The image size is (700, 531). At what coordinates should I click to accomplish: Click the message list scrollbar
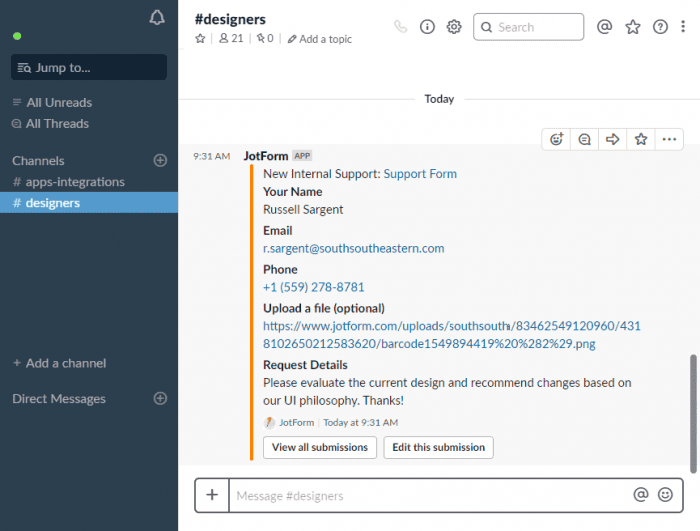[x=694, y=410]
